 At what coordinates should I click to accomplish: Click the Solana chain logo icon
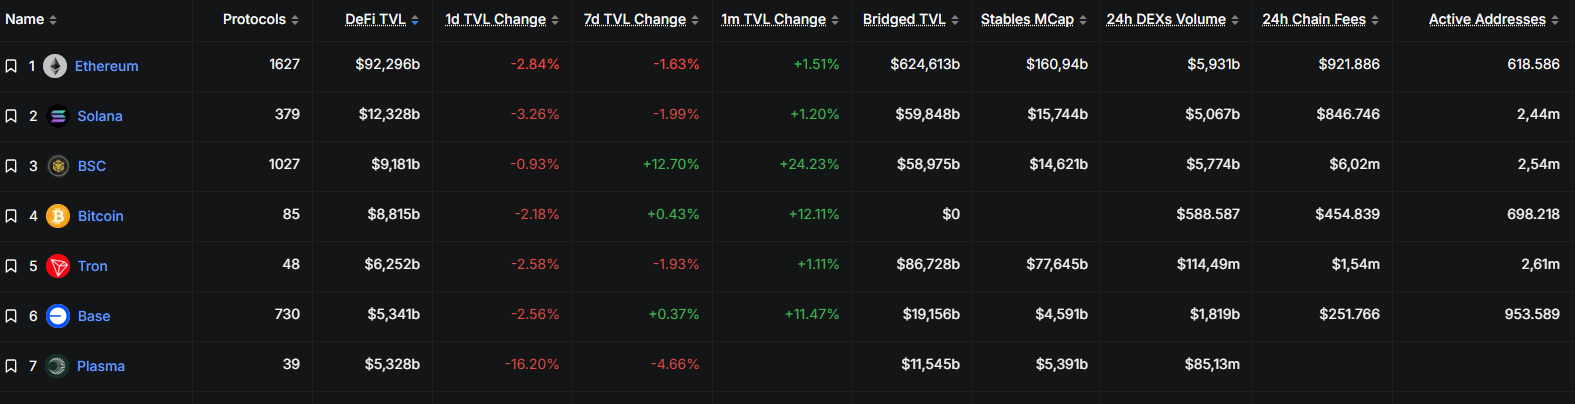(x=58, y=116)
